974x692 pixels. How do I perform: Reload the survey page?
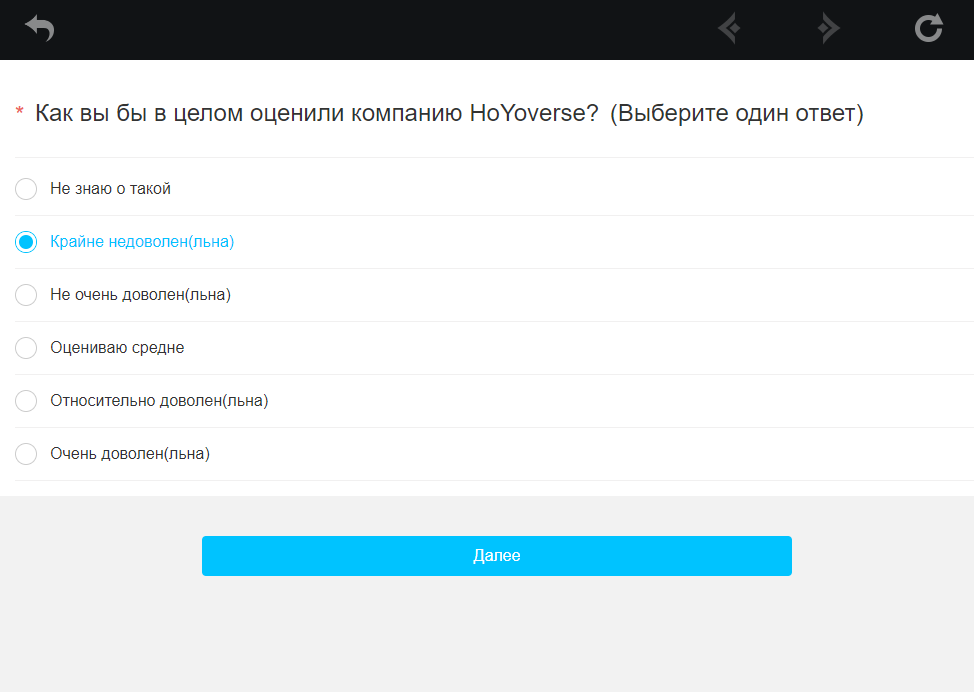coord(929,29)
